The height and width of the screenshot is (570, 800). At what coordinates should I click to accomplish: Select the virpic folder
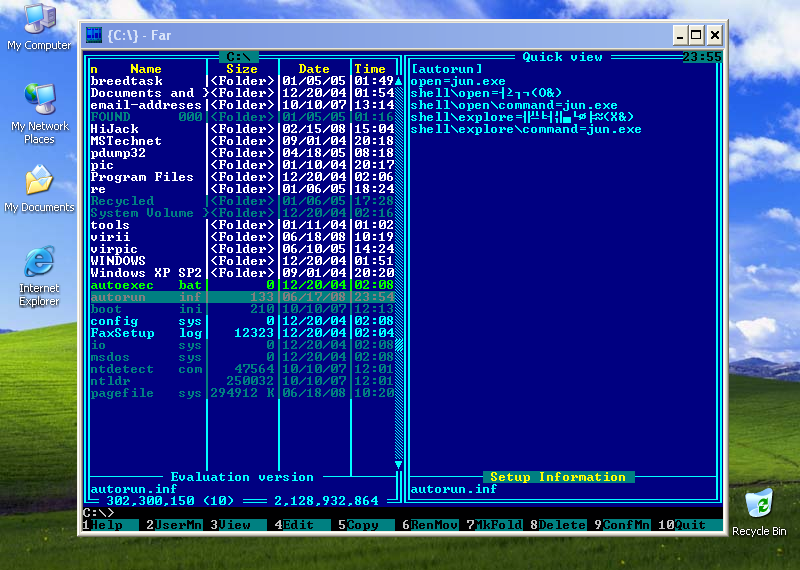coord(242,249)
